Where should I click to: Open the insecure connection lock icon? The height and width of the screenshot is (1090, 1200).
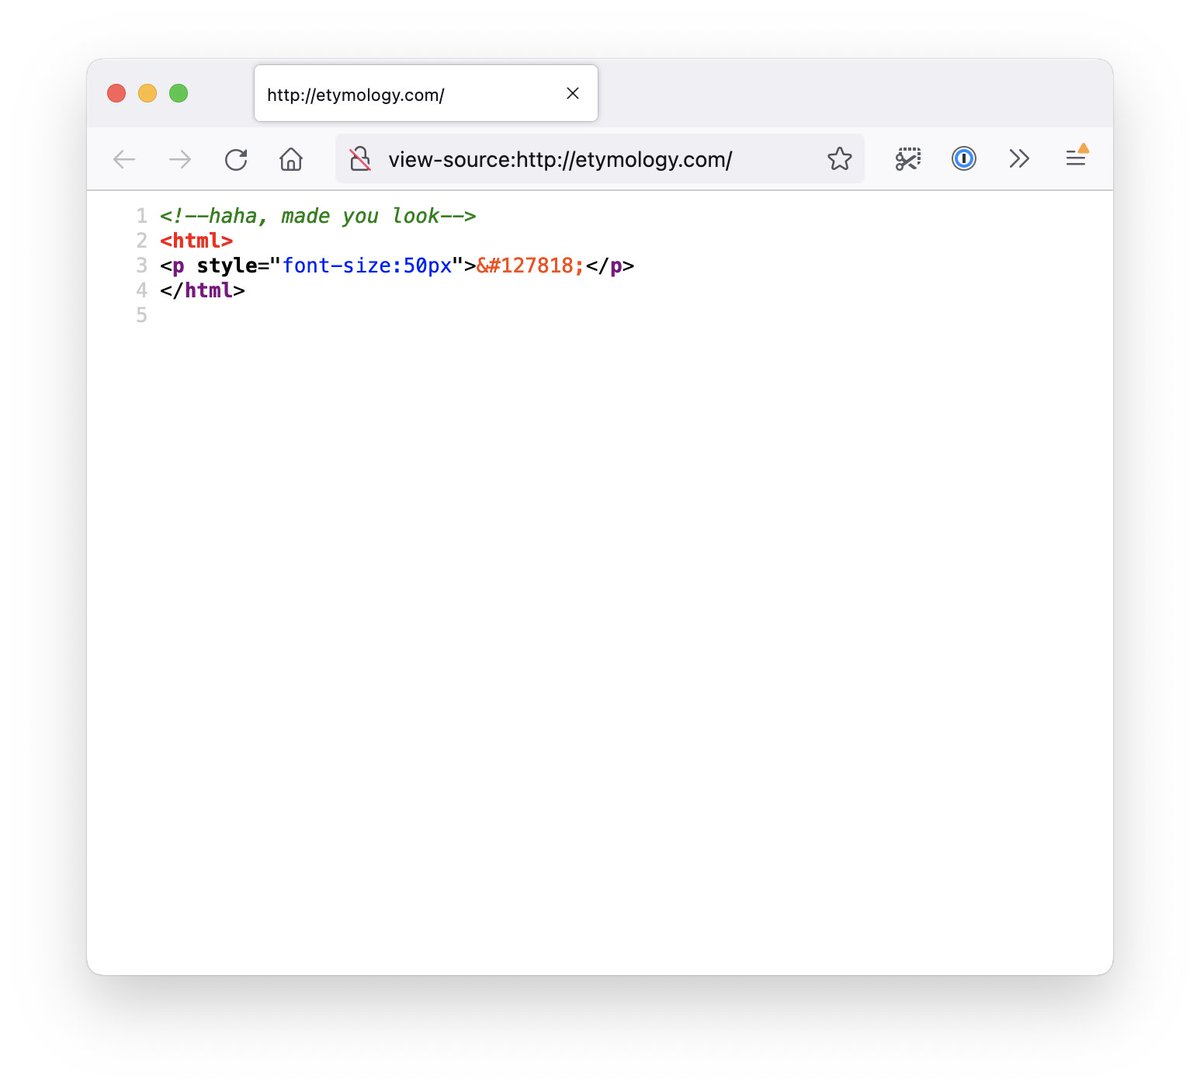[360, 159]
